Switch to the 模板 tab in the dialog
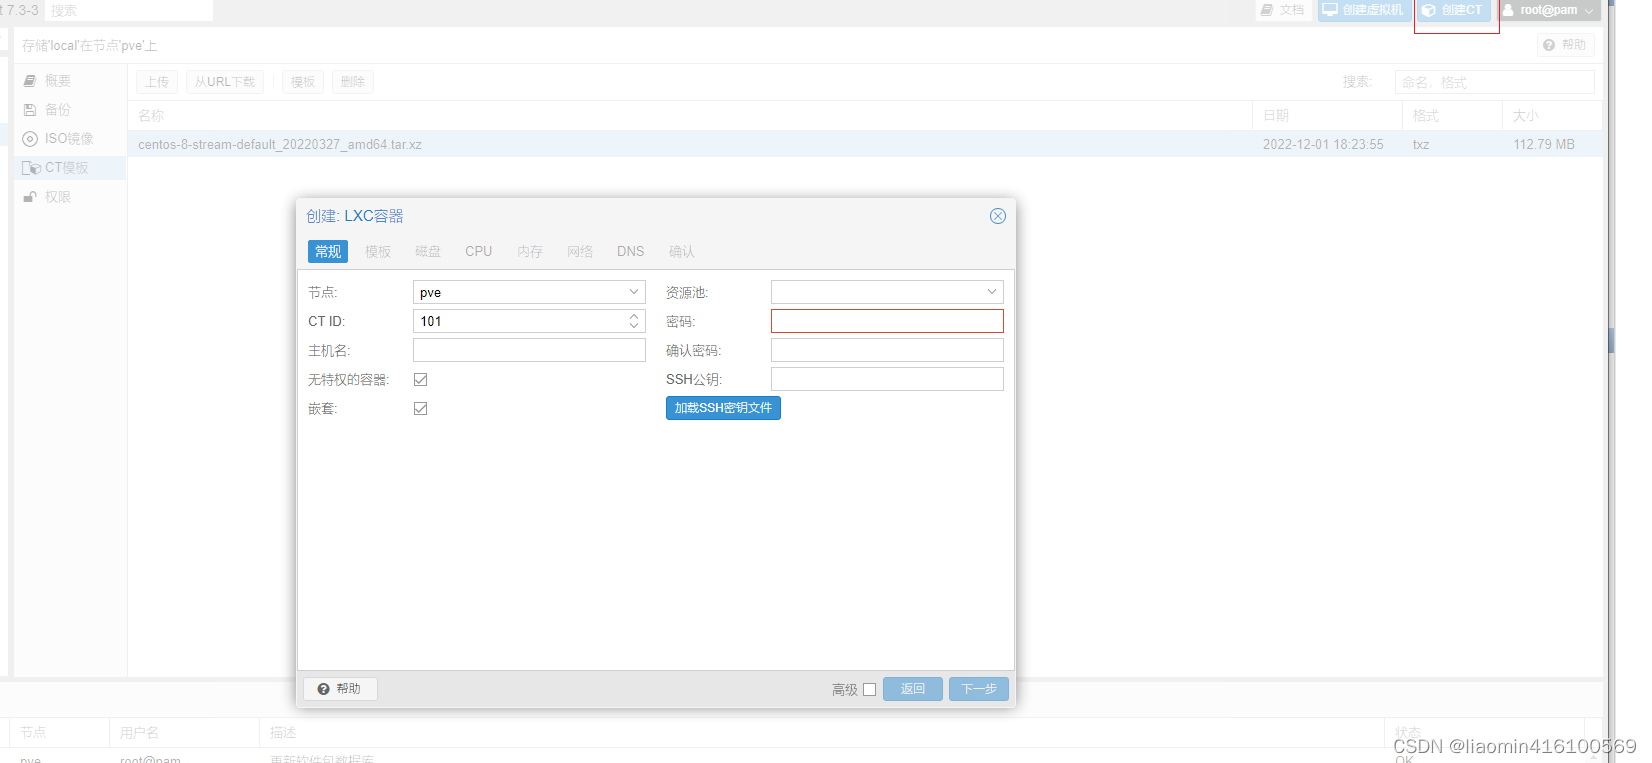Screen dimensions: 1652x763 pyautogui.click(x=378, y=251)
